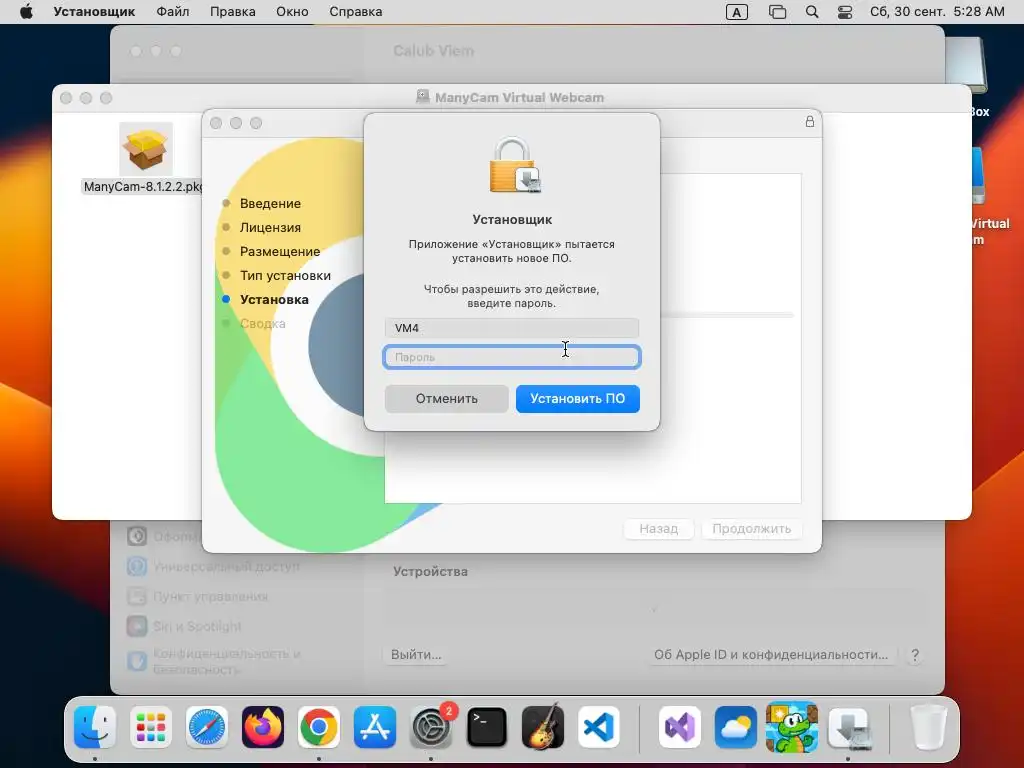Click the Назад button in installer
Image resolution: width=1024 pixels, height=768 pixels.
pos(658,528)
